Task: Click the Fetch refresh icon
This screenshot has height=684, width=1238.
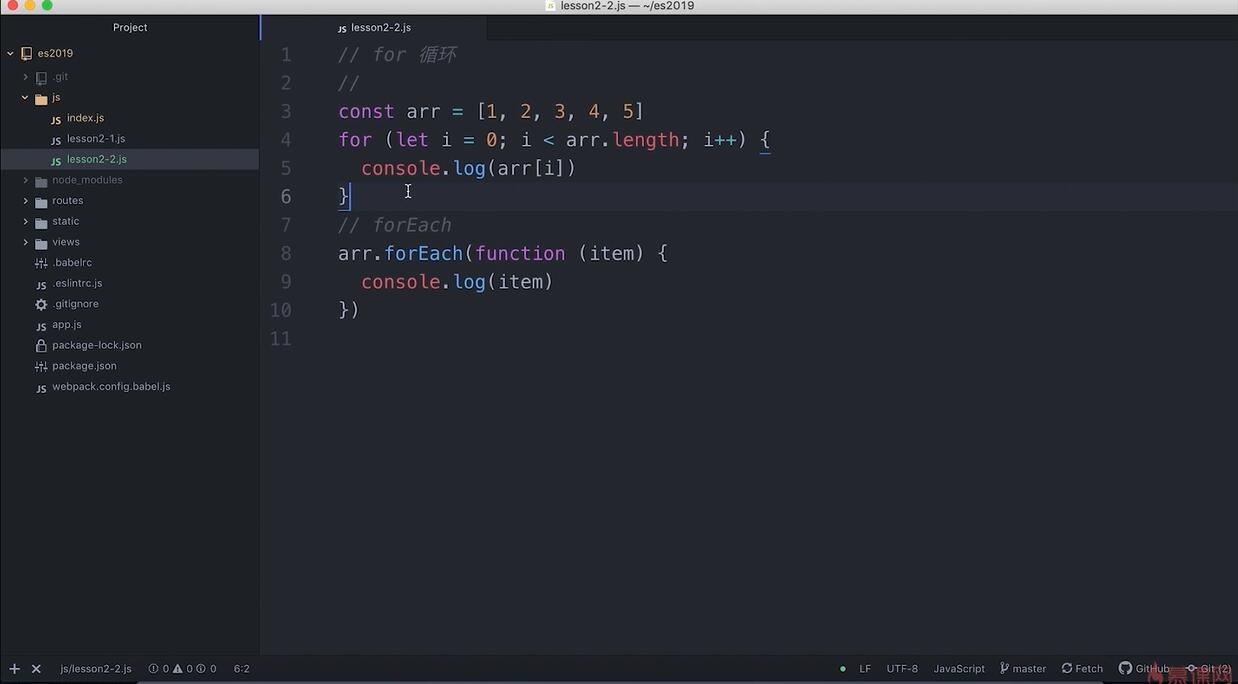Action: [x=1067, y=668]
